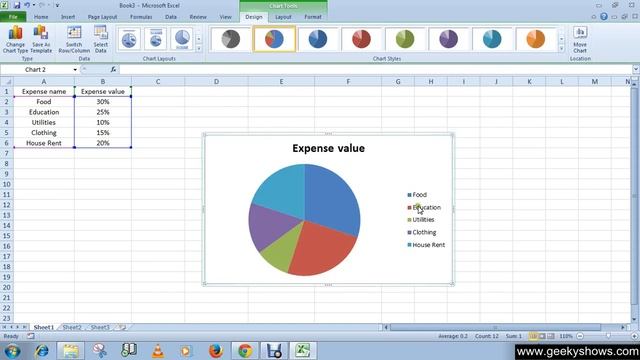Select row 10 header
Screen dimensions: 640x360
tap(7, 184)
